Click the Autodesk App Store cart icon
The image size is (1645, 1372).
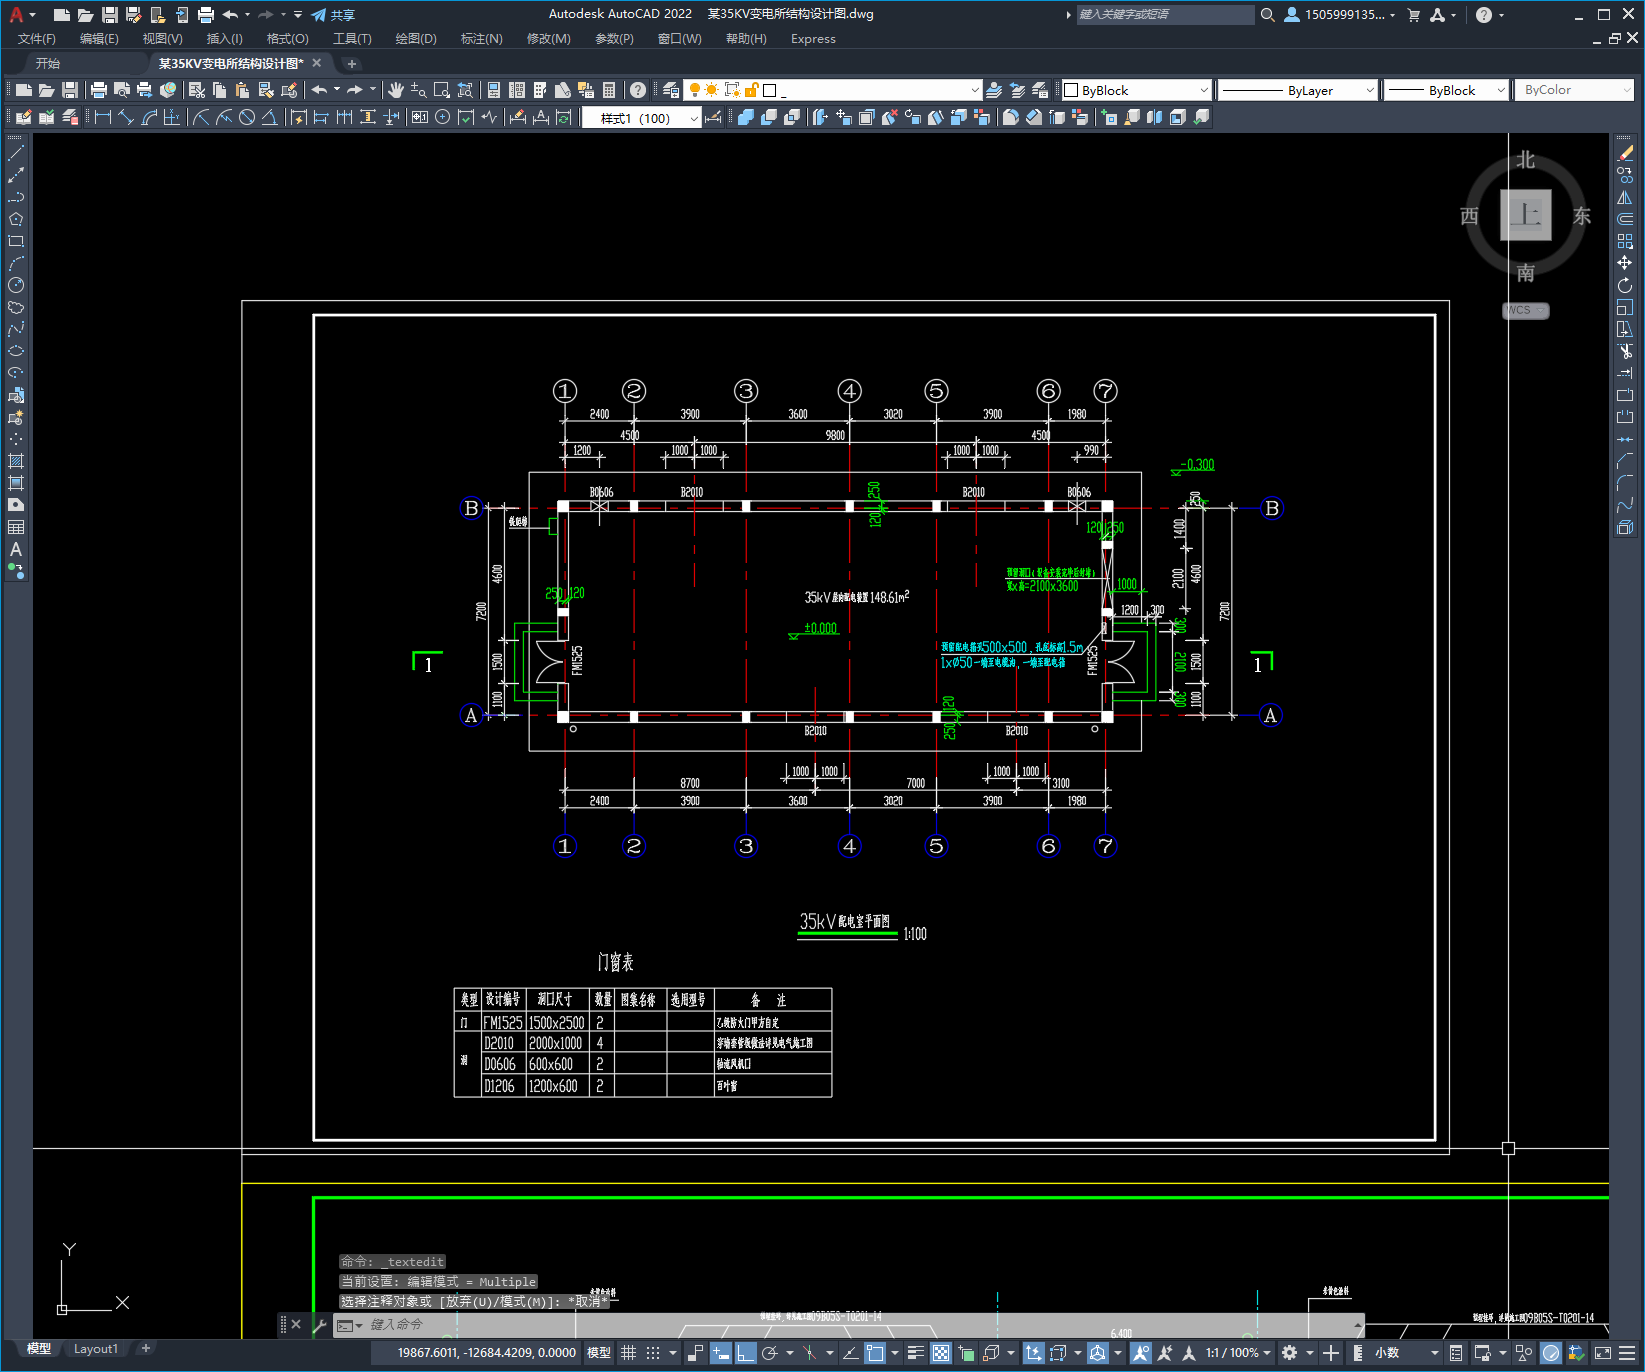point(1413,15)
